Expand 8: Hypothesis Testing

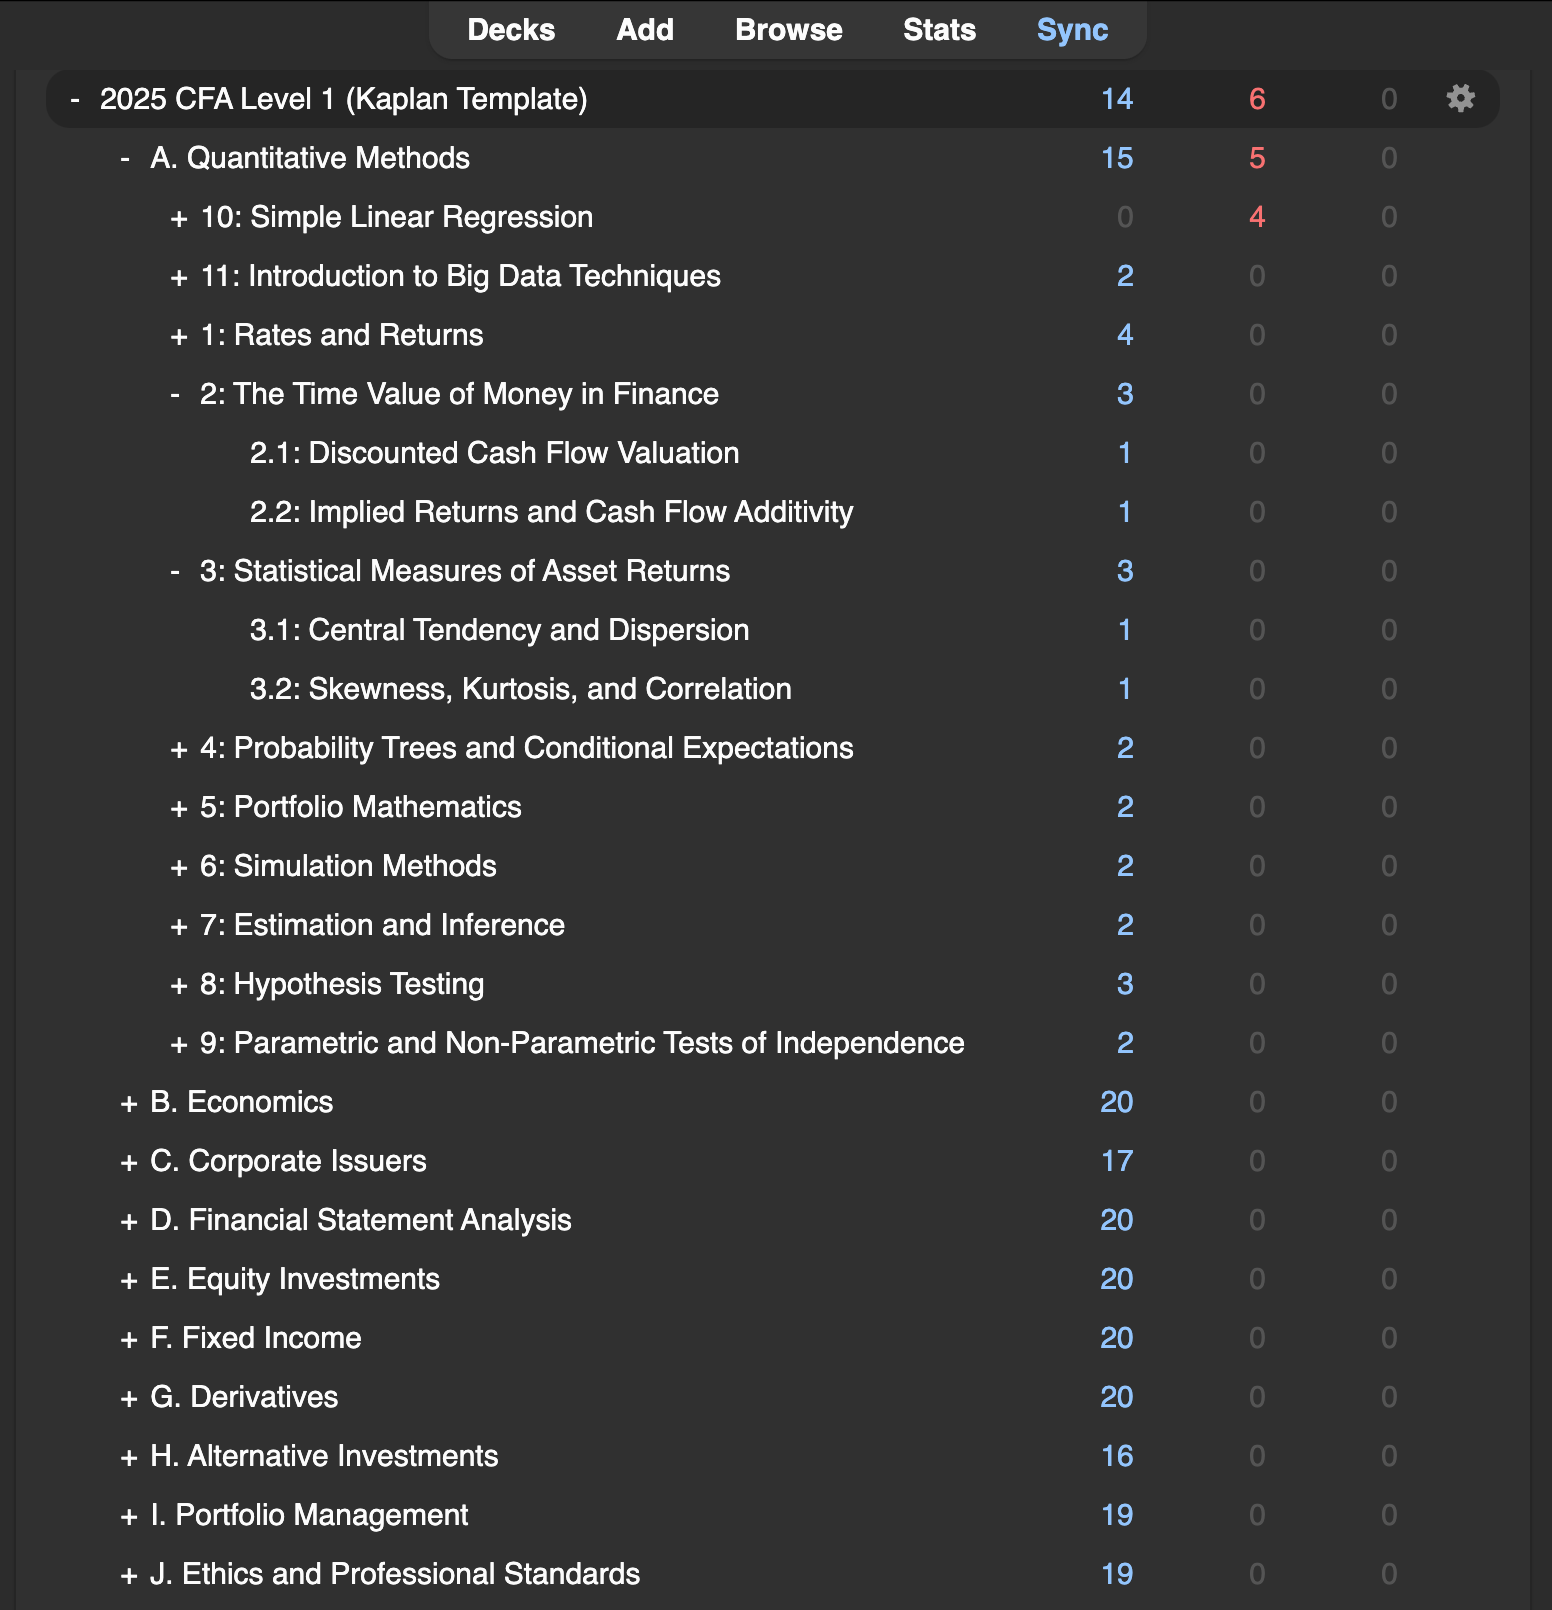pos(179,985)
